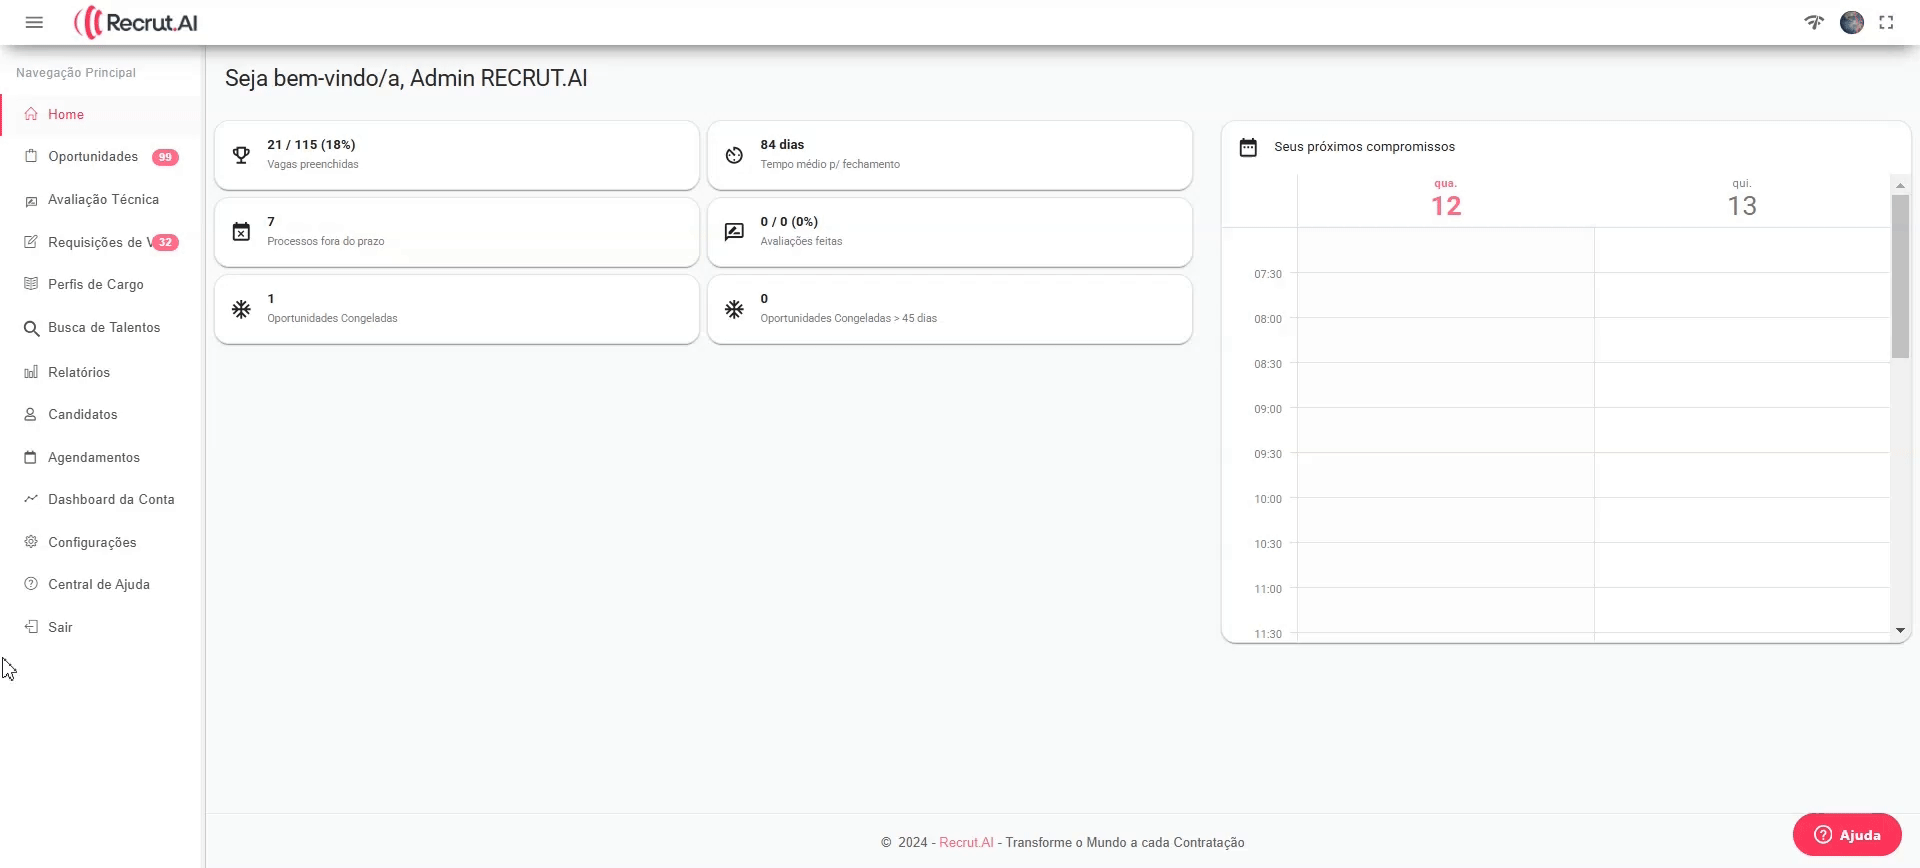
Task: Open Oportunidades in the sidebar
Action: tap(93, 157)
